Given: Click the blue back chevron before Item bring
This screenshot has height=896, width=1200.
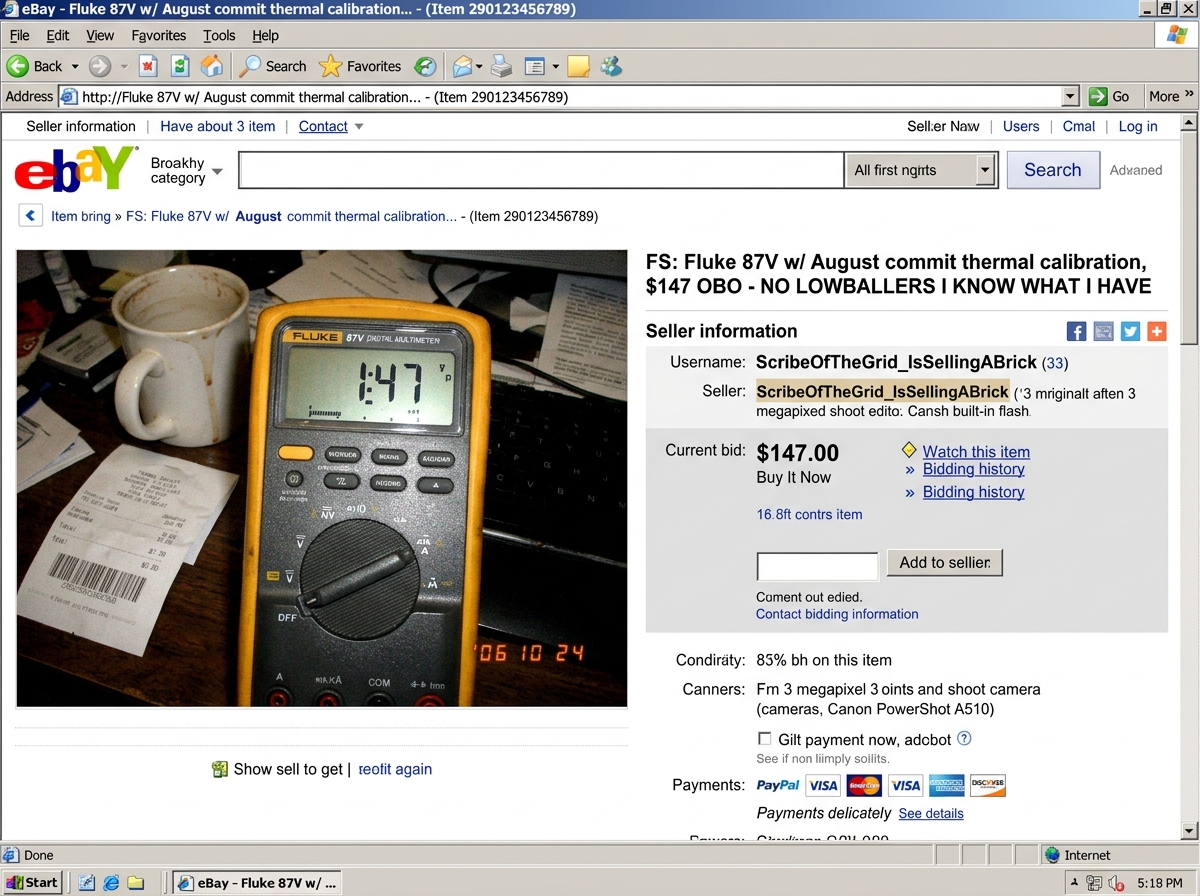Looking at the screenshot, I should click(x=31, y=215).
